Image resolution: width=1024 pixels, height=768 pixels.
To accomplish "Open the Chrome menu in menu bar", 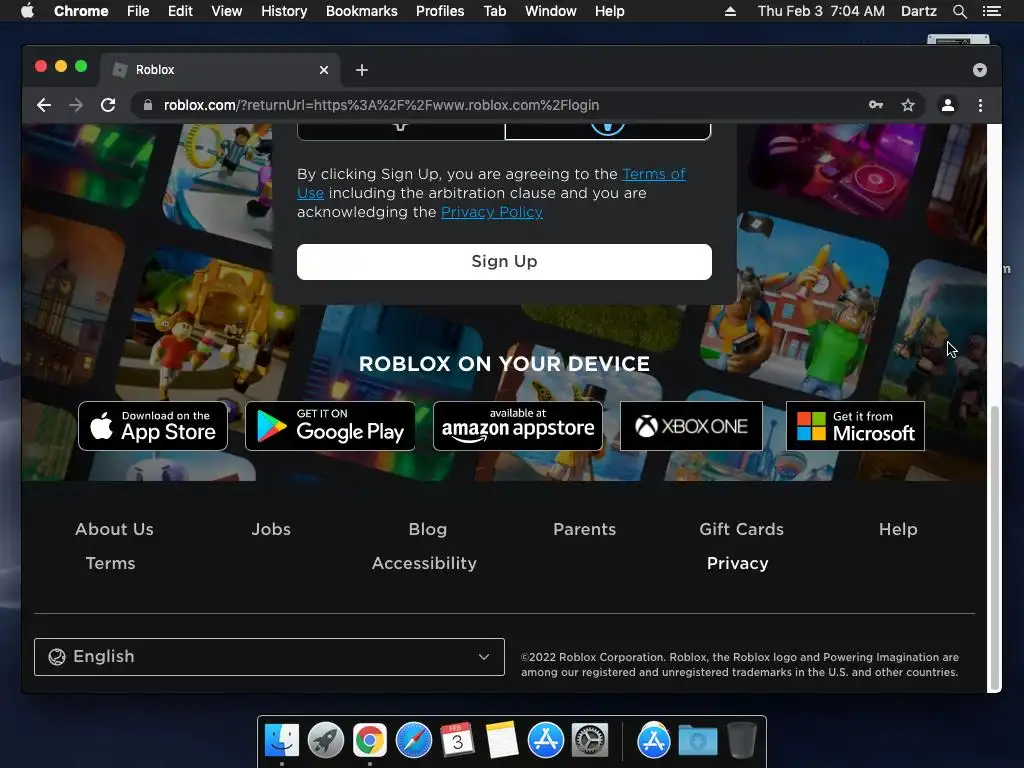I will 81,11.
